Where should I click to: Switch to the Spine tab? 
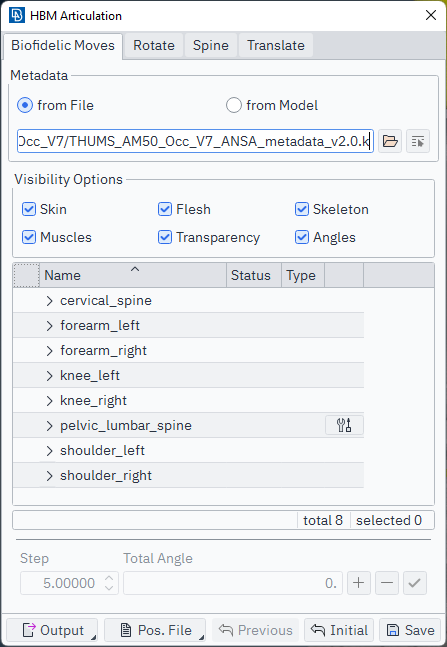(x=210, y=45)
